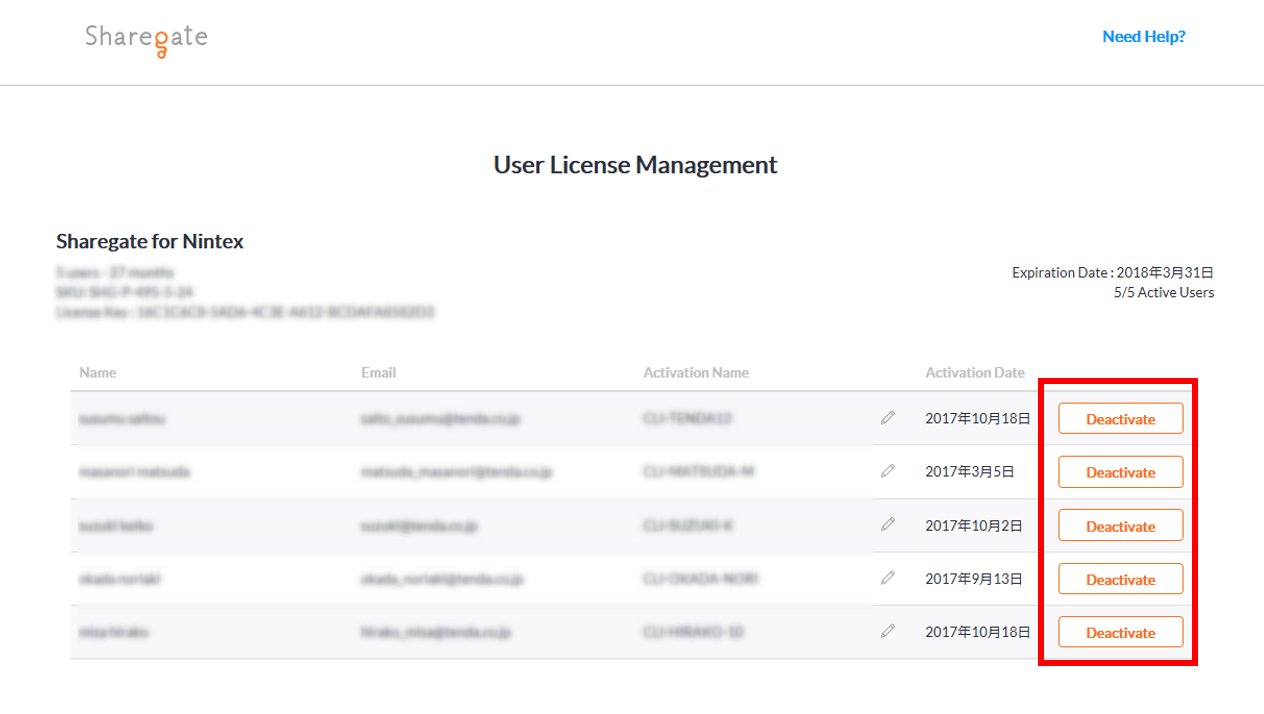Click the Sharegate logo
This screenshot has height=714, width=1264.
146,39
